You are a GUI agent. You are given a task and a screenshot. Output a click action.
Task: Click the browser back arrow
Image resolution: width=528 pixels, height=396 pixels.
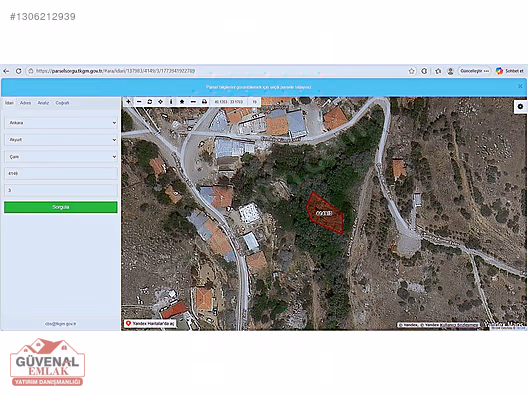coord(6,71)
